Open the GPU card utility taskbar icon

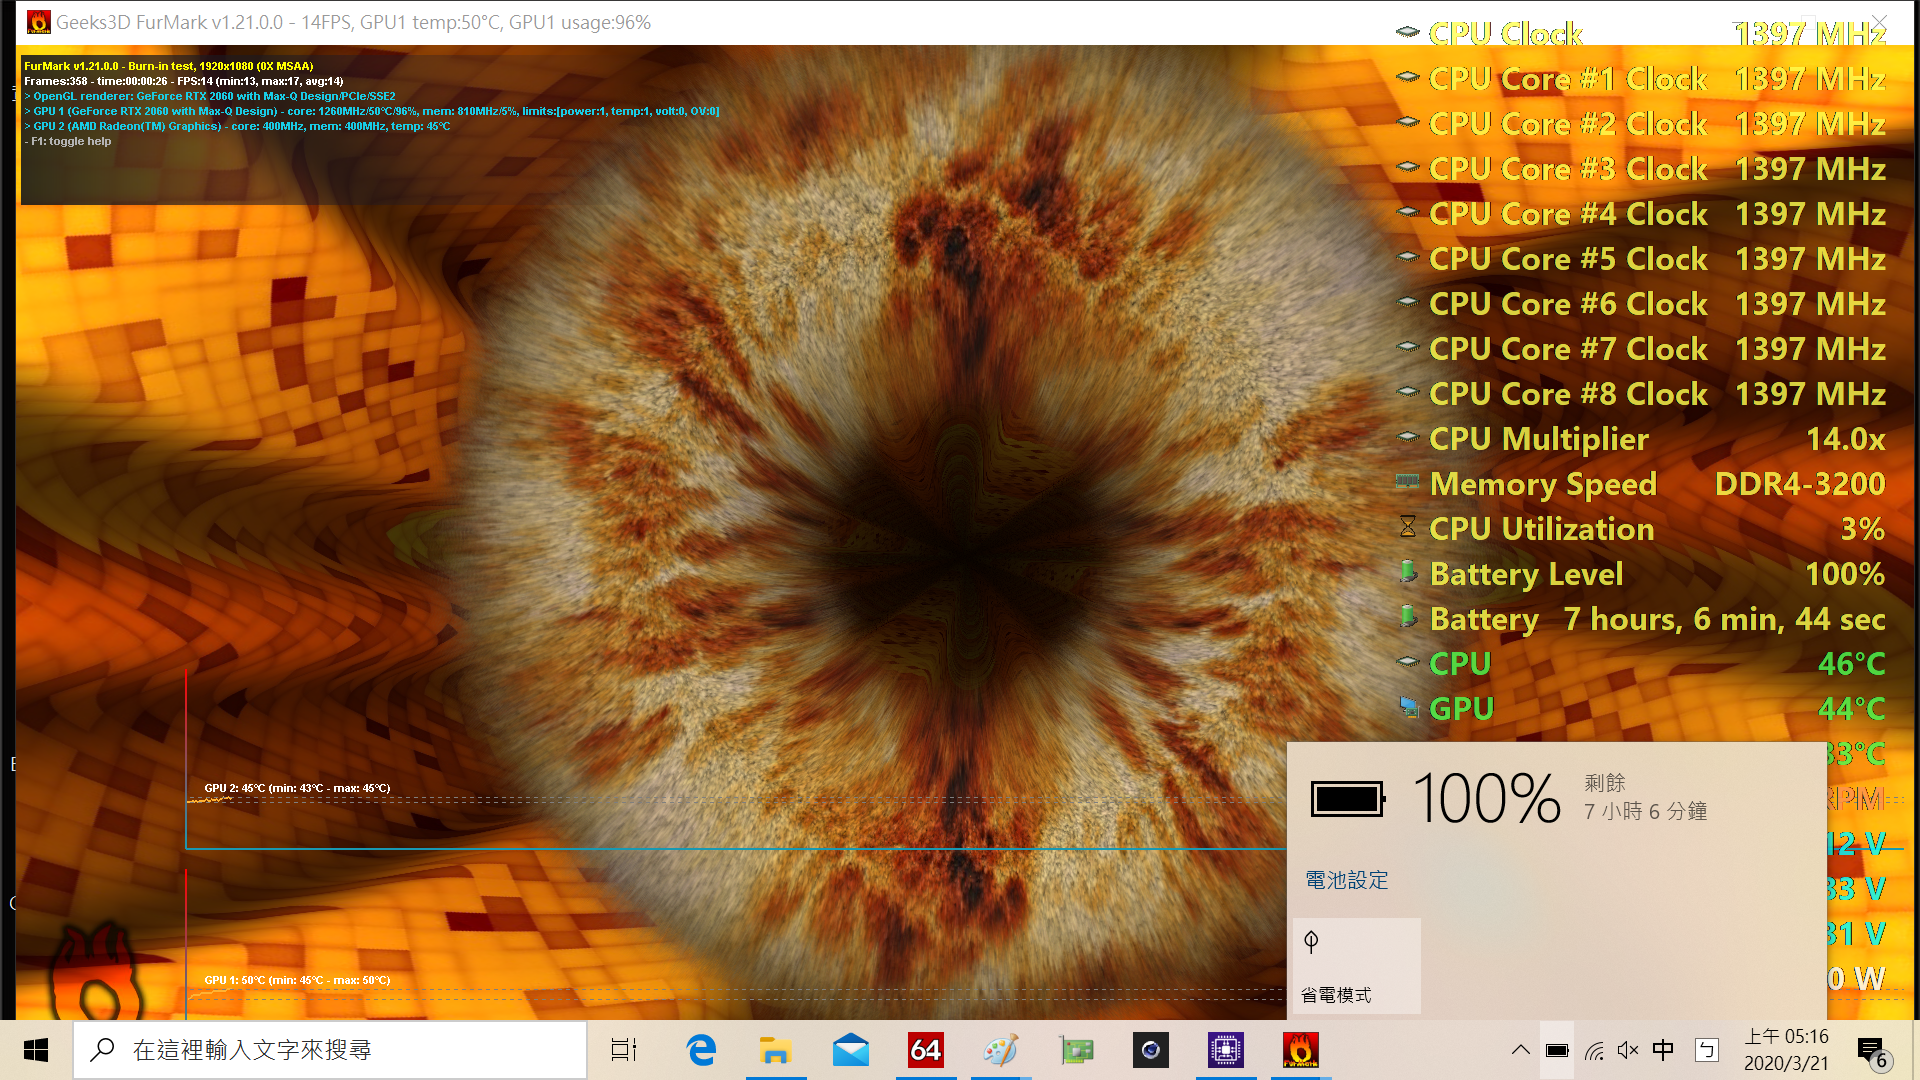click(1076, 1050)
